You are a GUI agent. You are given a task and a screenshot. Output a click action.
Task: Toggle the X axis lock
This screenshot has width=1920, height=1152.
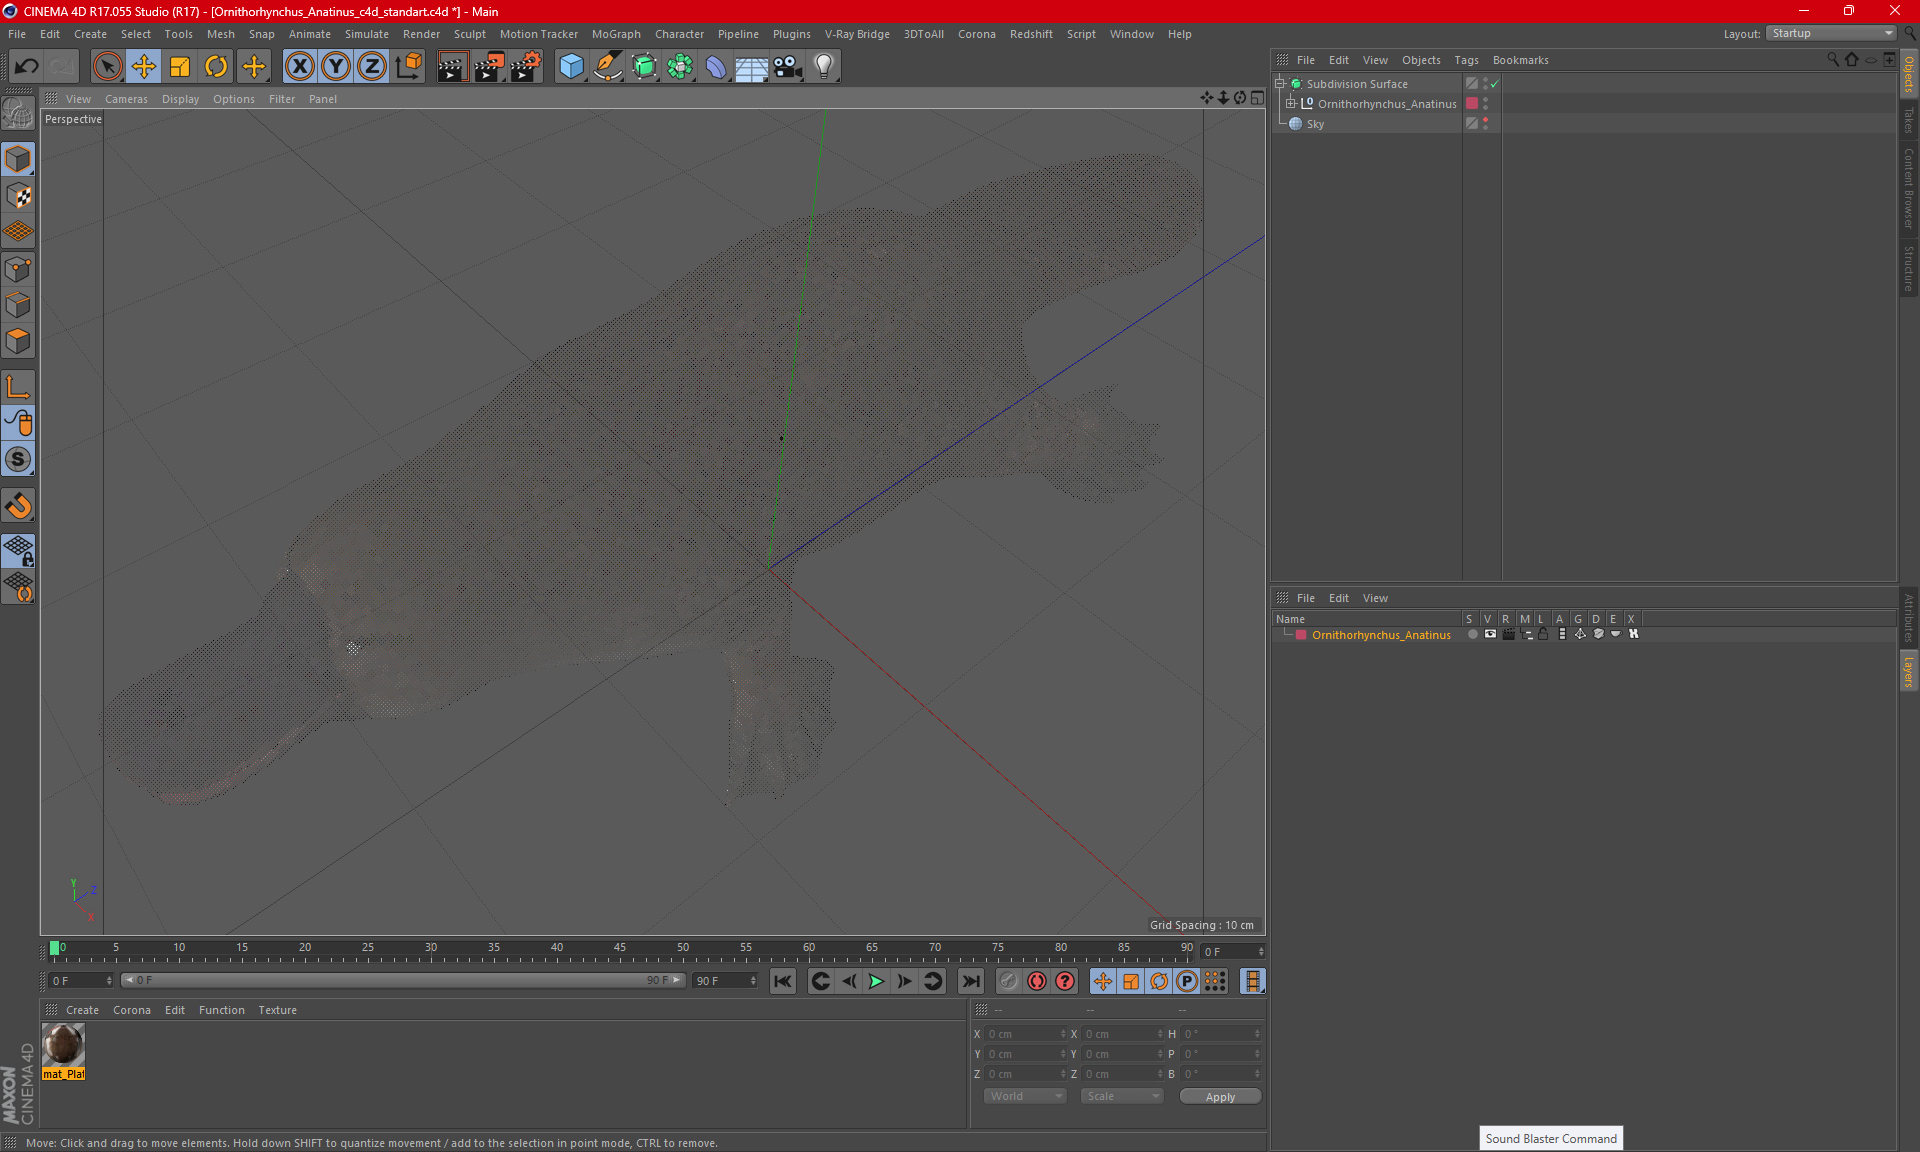tap(299, 67)
